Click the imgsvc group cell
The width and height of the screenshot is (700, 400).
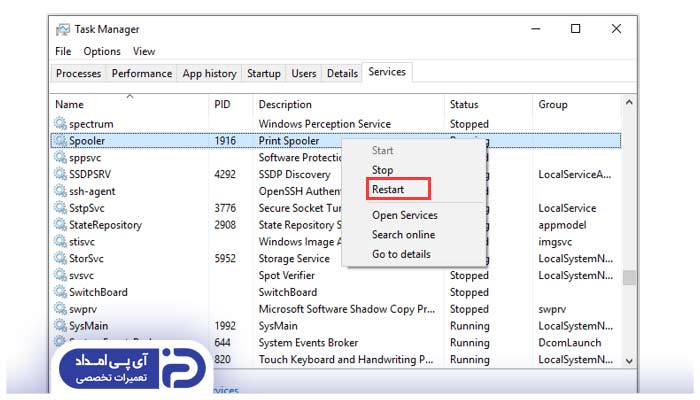tap(555, 242)
